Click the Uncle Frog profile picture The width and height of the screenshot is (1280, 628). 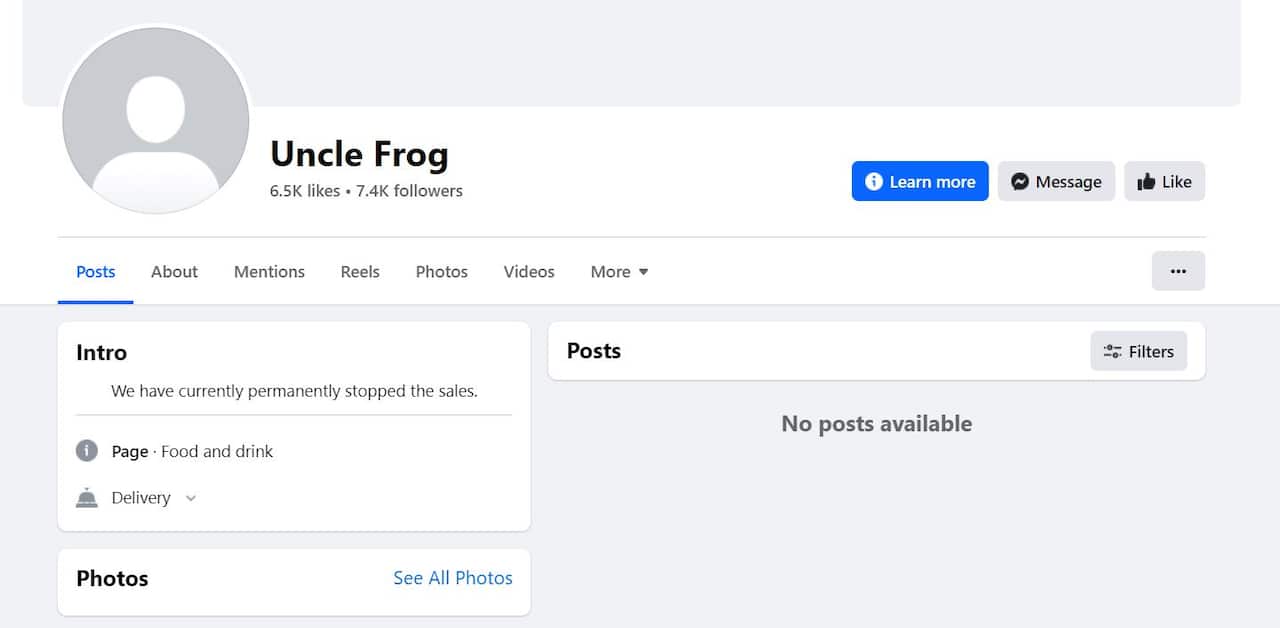[x=156, y=120]
